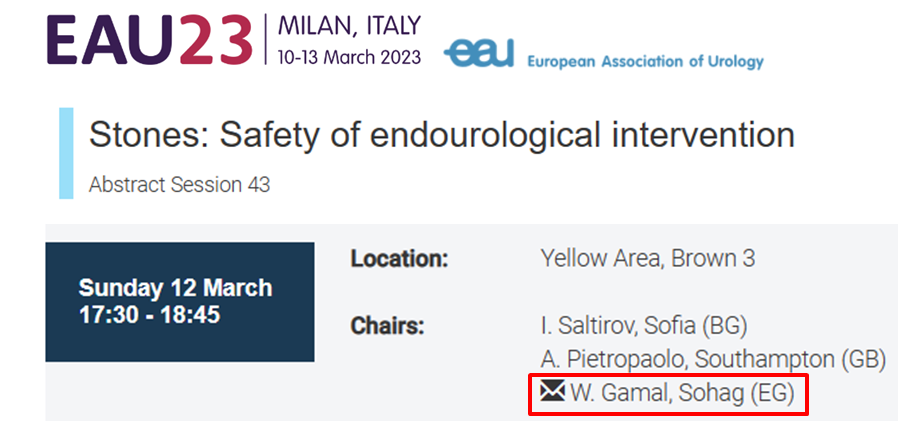
Task: Click the Location label
Action: [x=399, y=259]
